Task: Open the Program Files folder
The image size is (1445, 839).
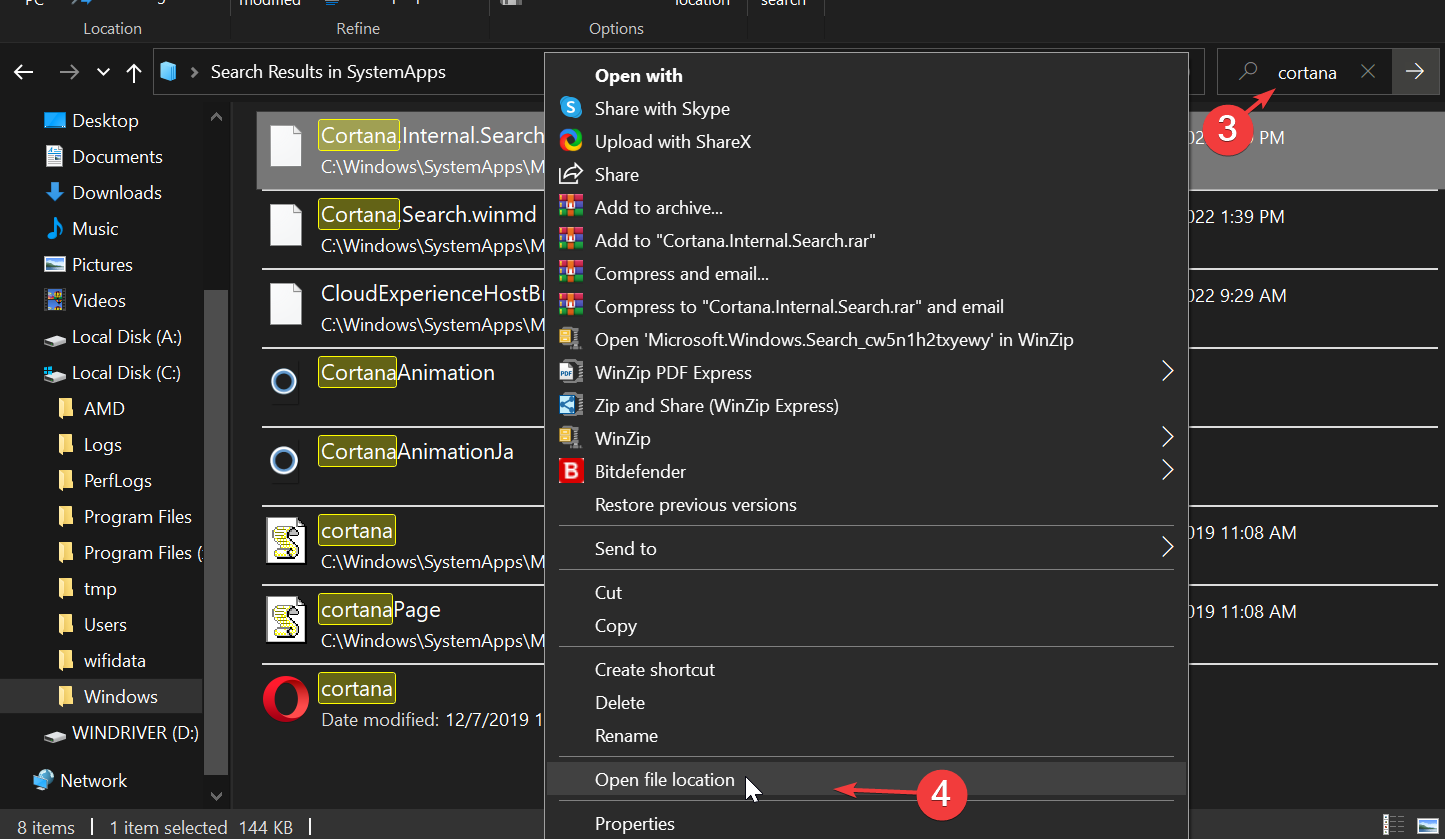Action: 138,516
